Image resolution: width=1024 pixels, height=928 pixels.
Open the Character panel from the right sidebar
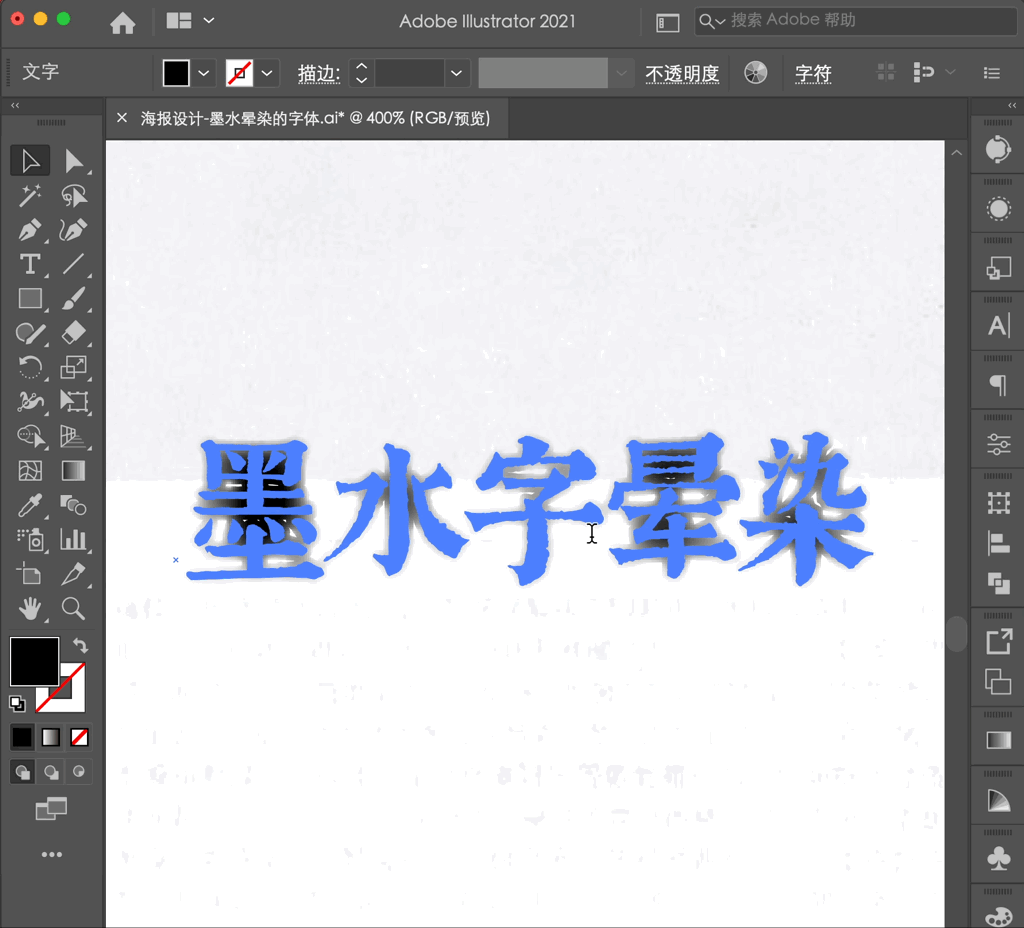(997, 325)
